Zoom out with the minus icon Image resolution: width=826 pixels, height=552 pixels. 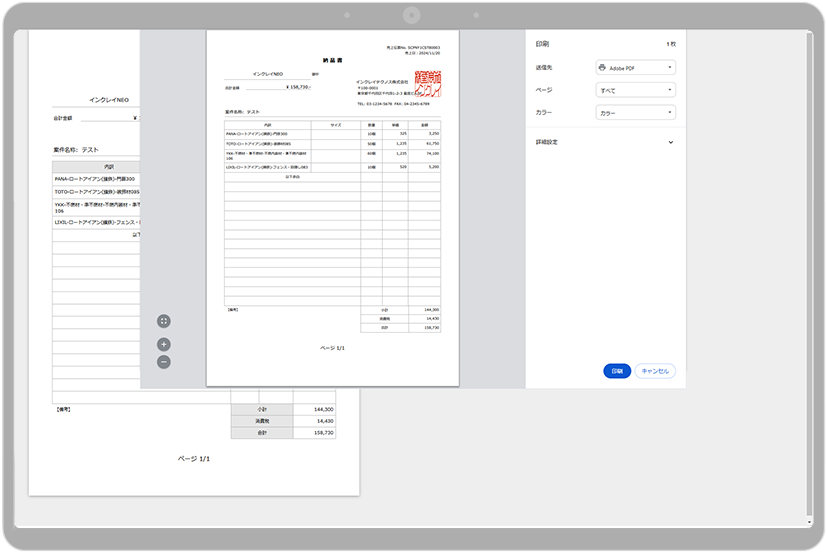[164, 362]
